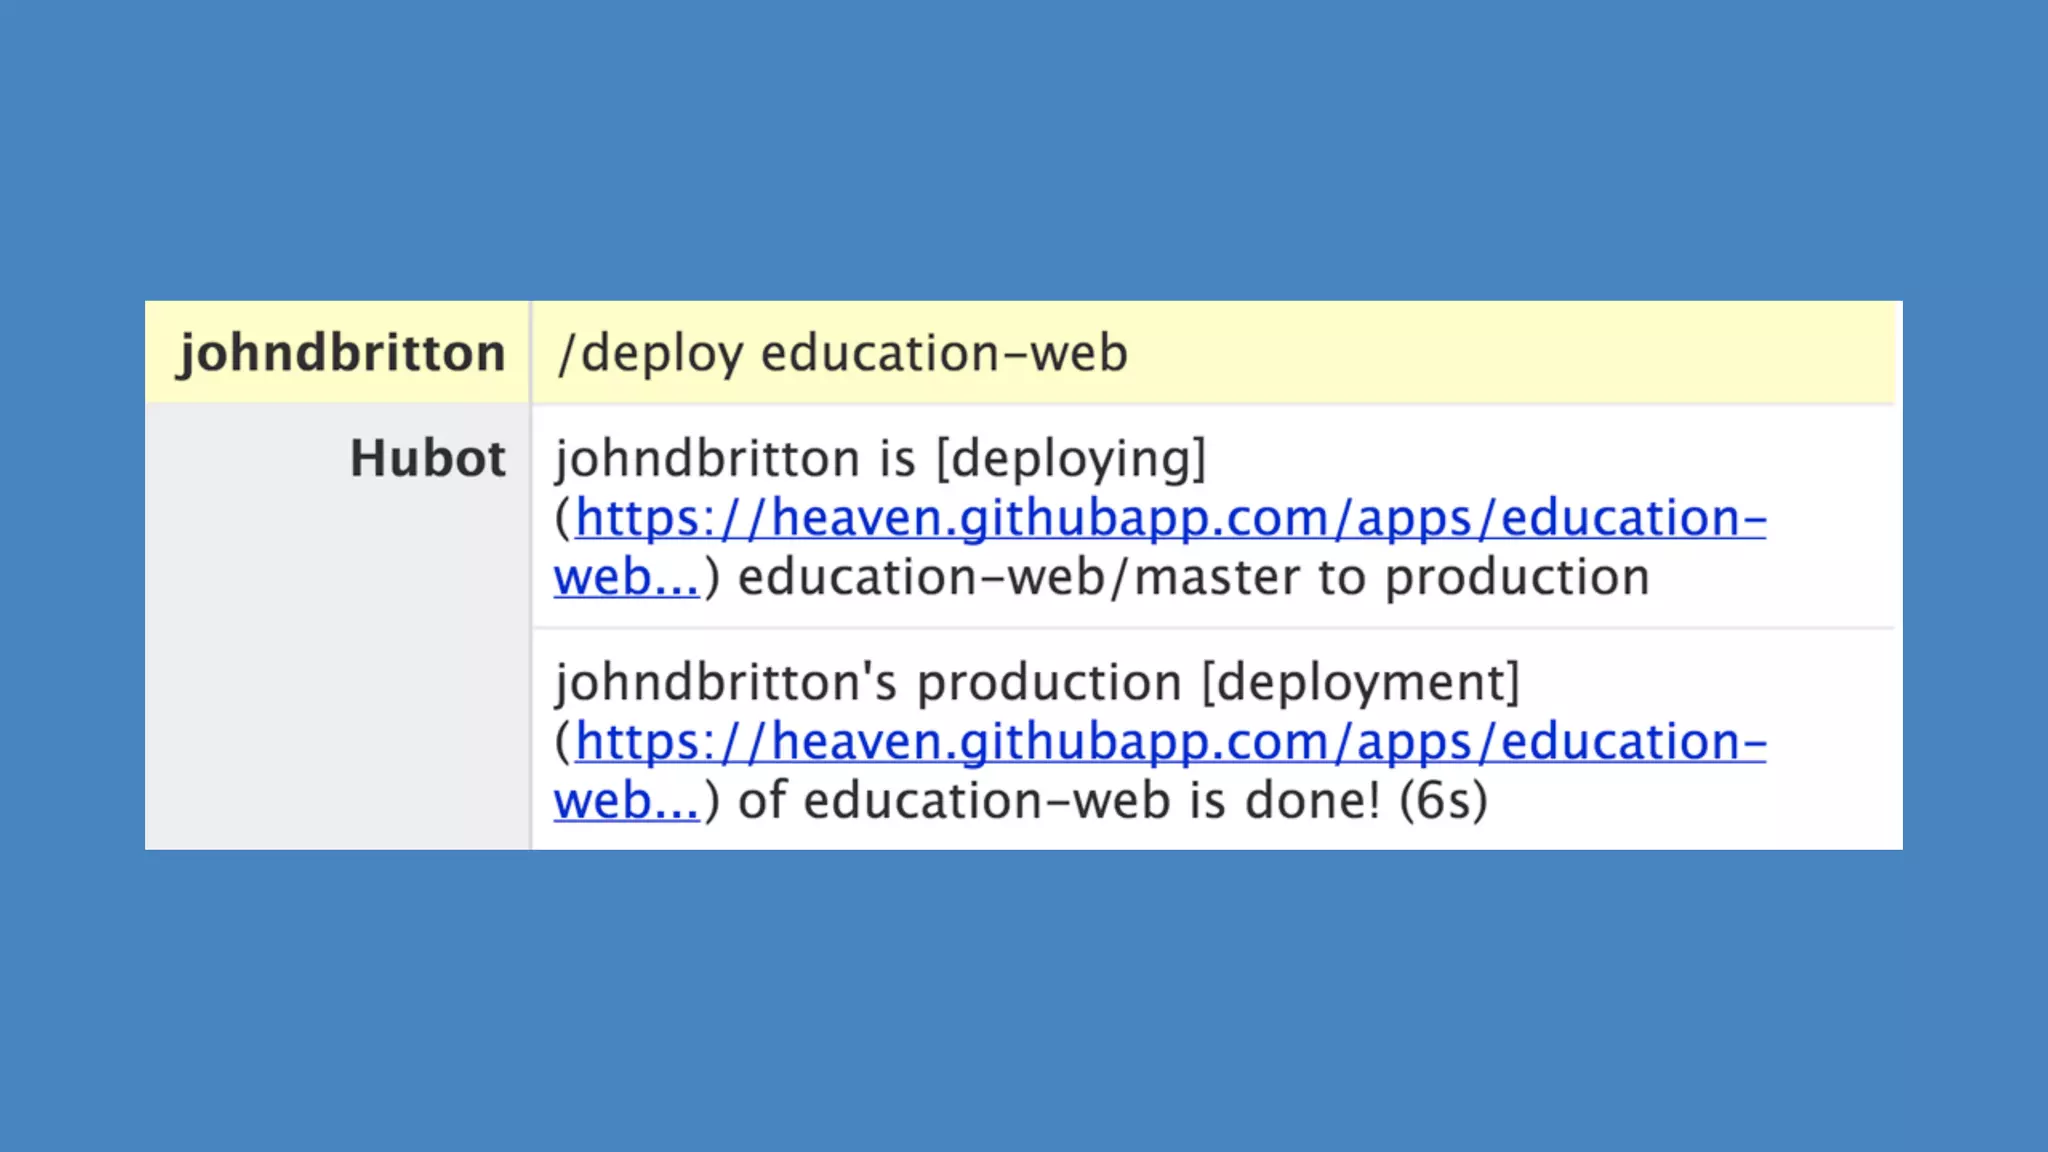Click the 'education-web/master to production' text
The width and height of the screenshot is (2048, 1152).
(x=1193, y=578)
